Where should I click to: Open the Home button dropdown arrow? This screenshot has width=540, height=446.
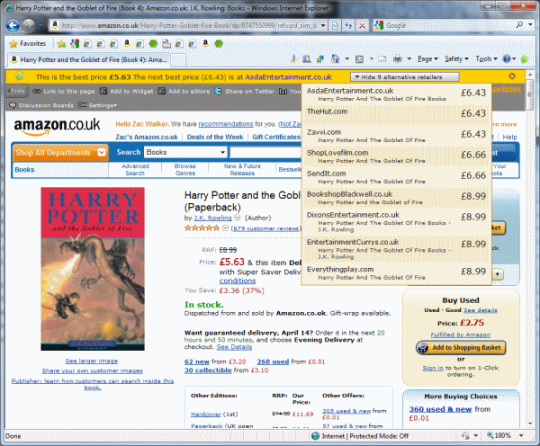click(x=347, y=59)
